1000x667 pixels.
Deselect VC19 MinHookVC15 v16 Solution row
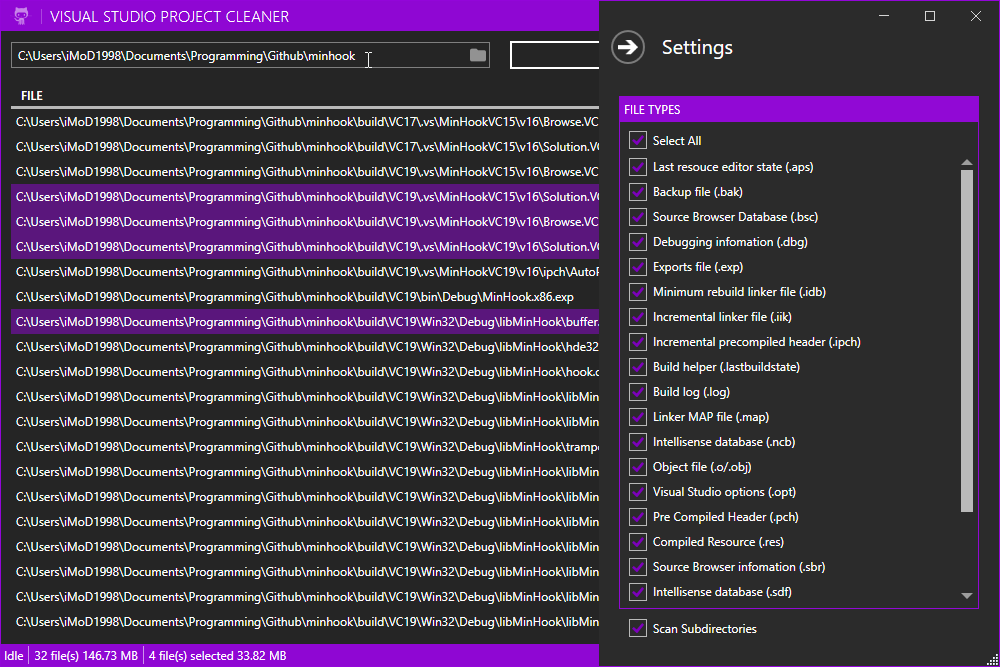[305, 196]
